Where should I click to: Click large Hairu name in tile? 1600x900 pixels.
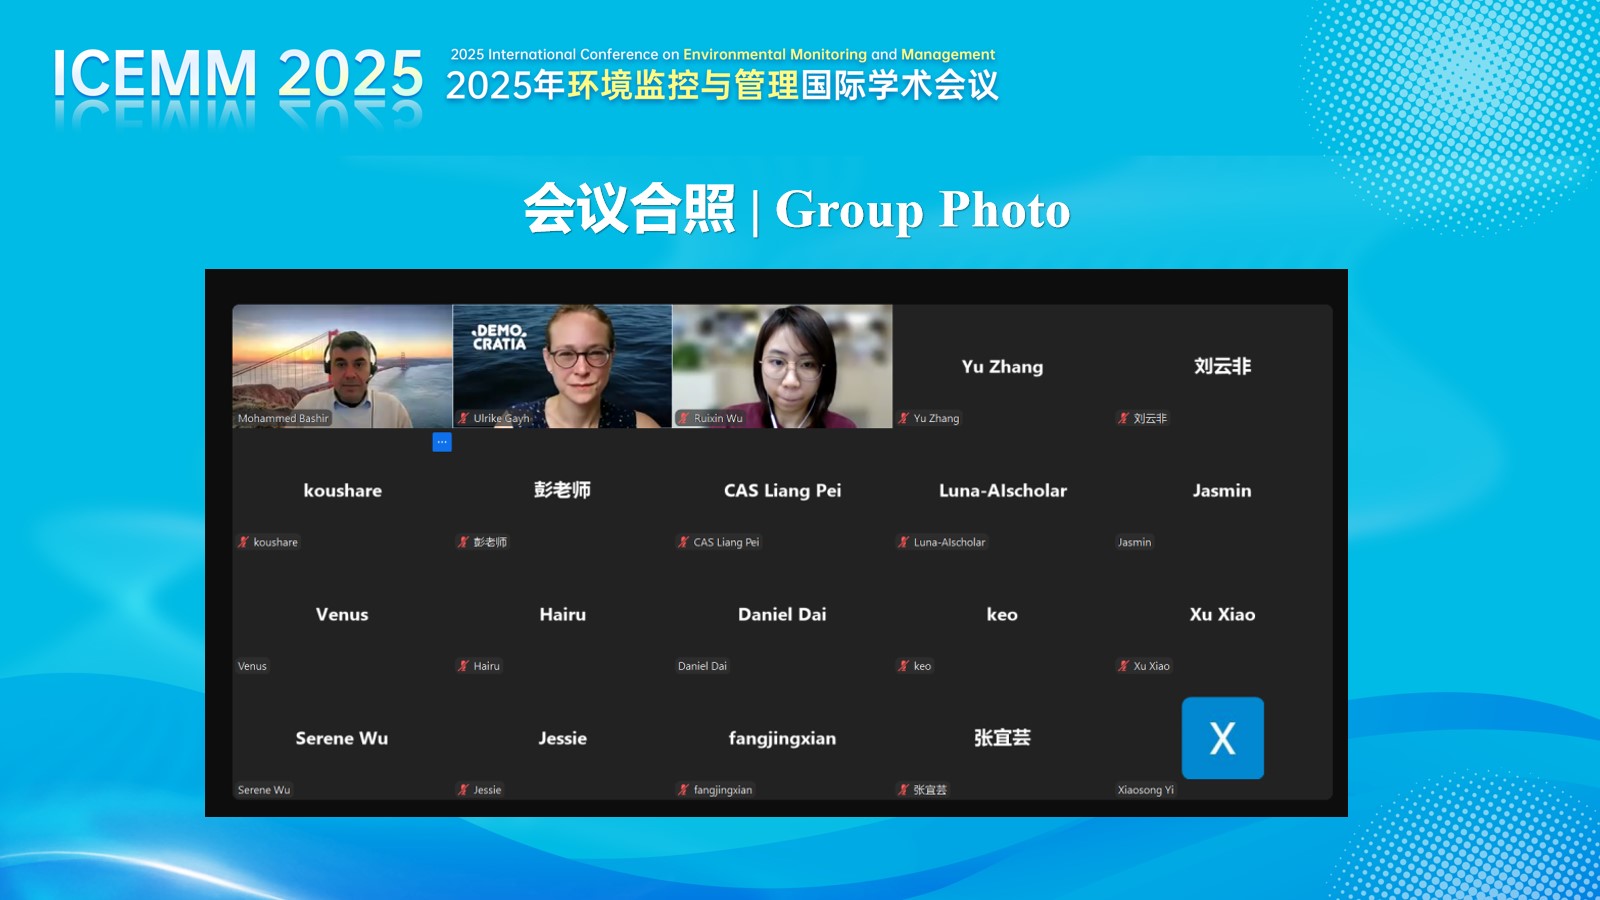pos(562,614)
